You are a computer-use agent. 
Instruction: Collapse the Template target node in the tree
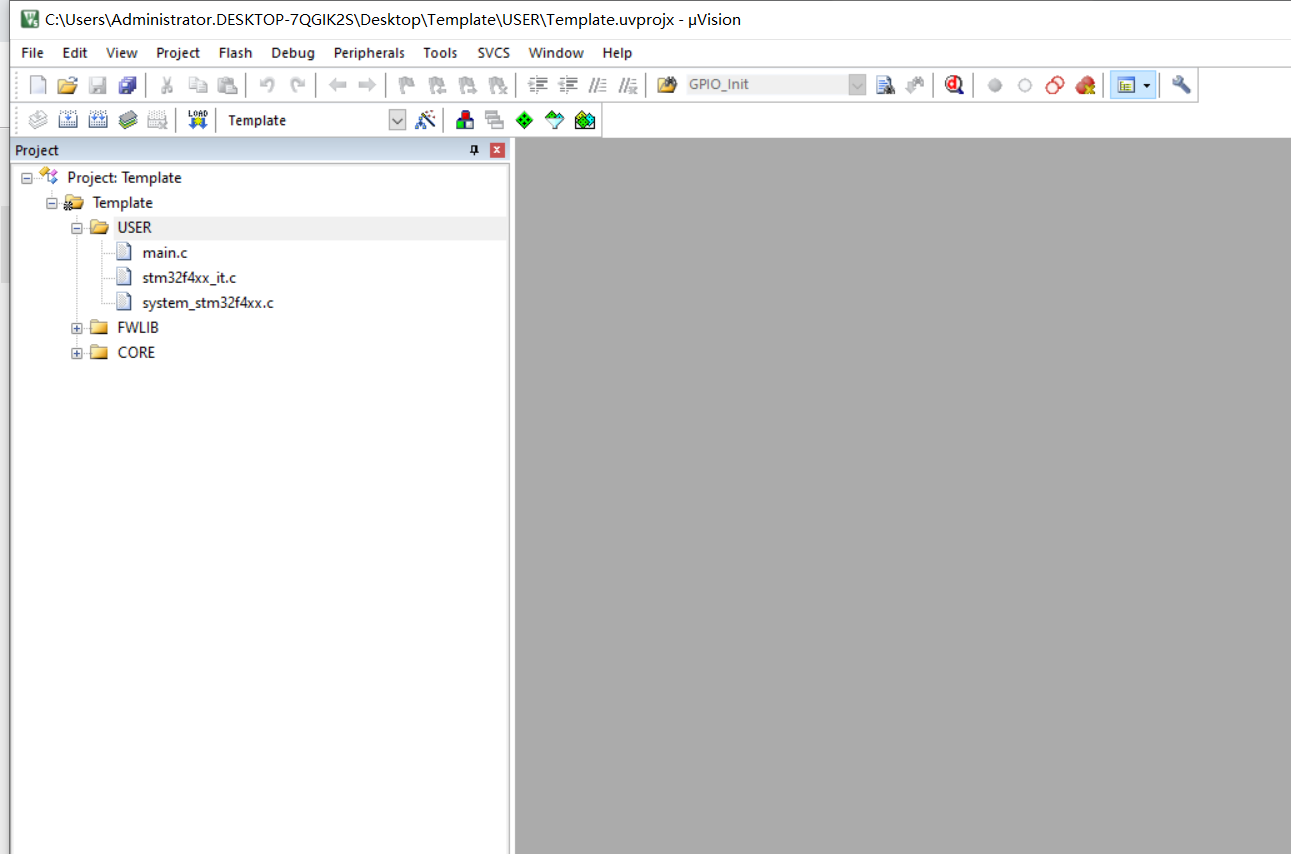click(x=52, y=203)
